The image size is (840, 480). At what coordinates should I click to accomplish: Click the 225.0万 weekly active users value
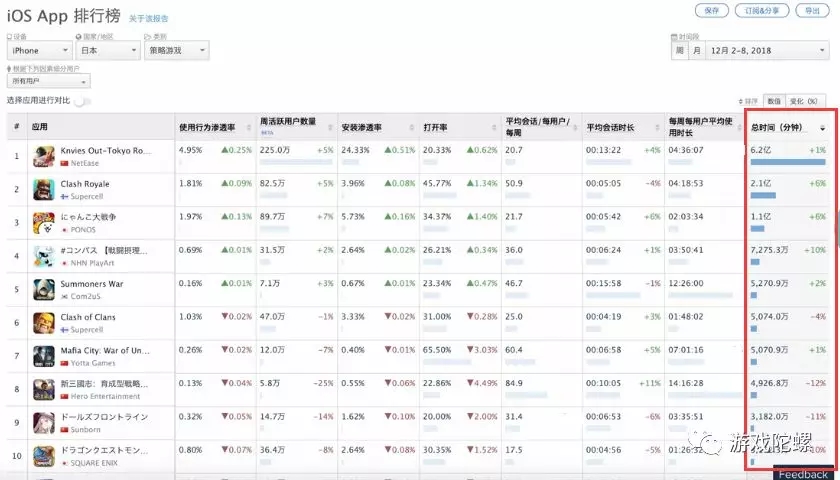[275, 151]
